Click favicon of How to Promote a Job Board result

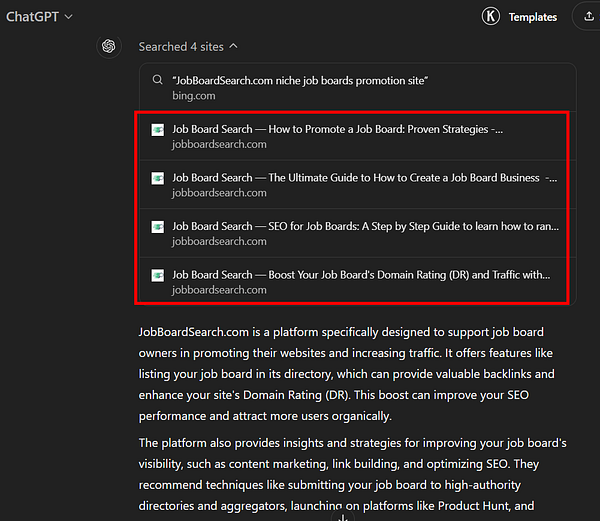[x=157, y=130]
